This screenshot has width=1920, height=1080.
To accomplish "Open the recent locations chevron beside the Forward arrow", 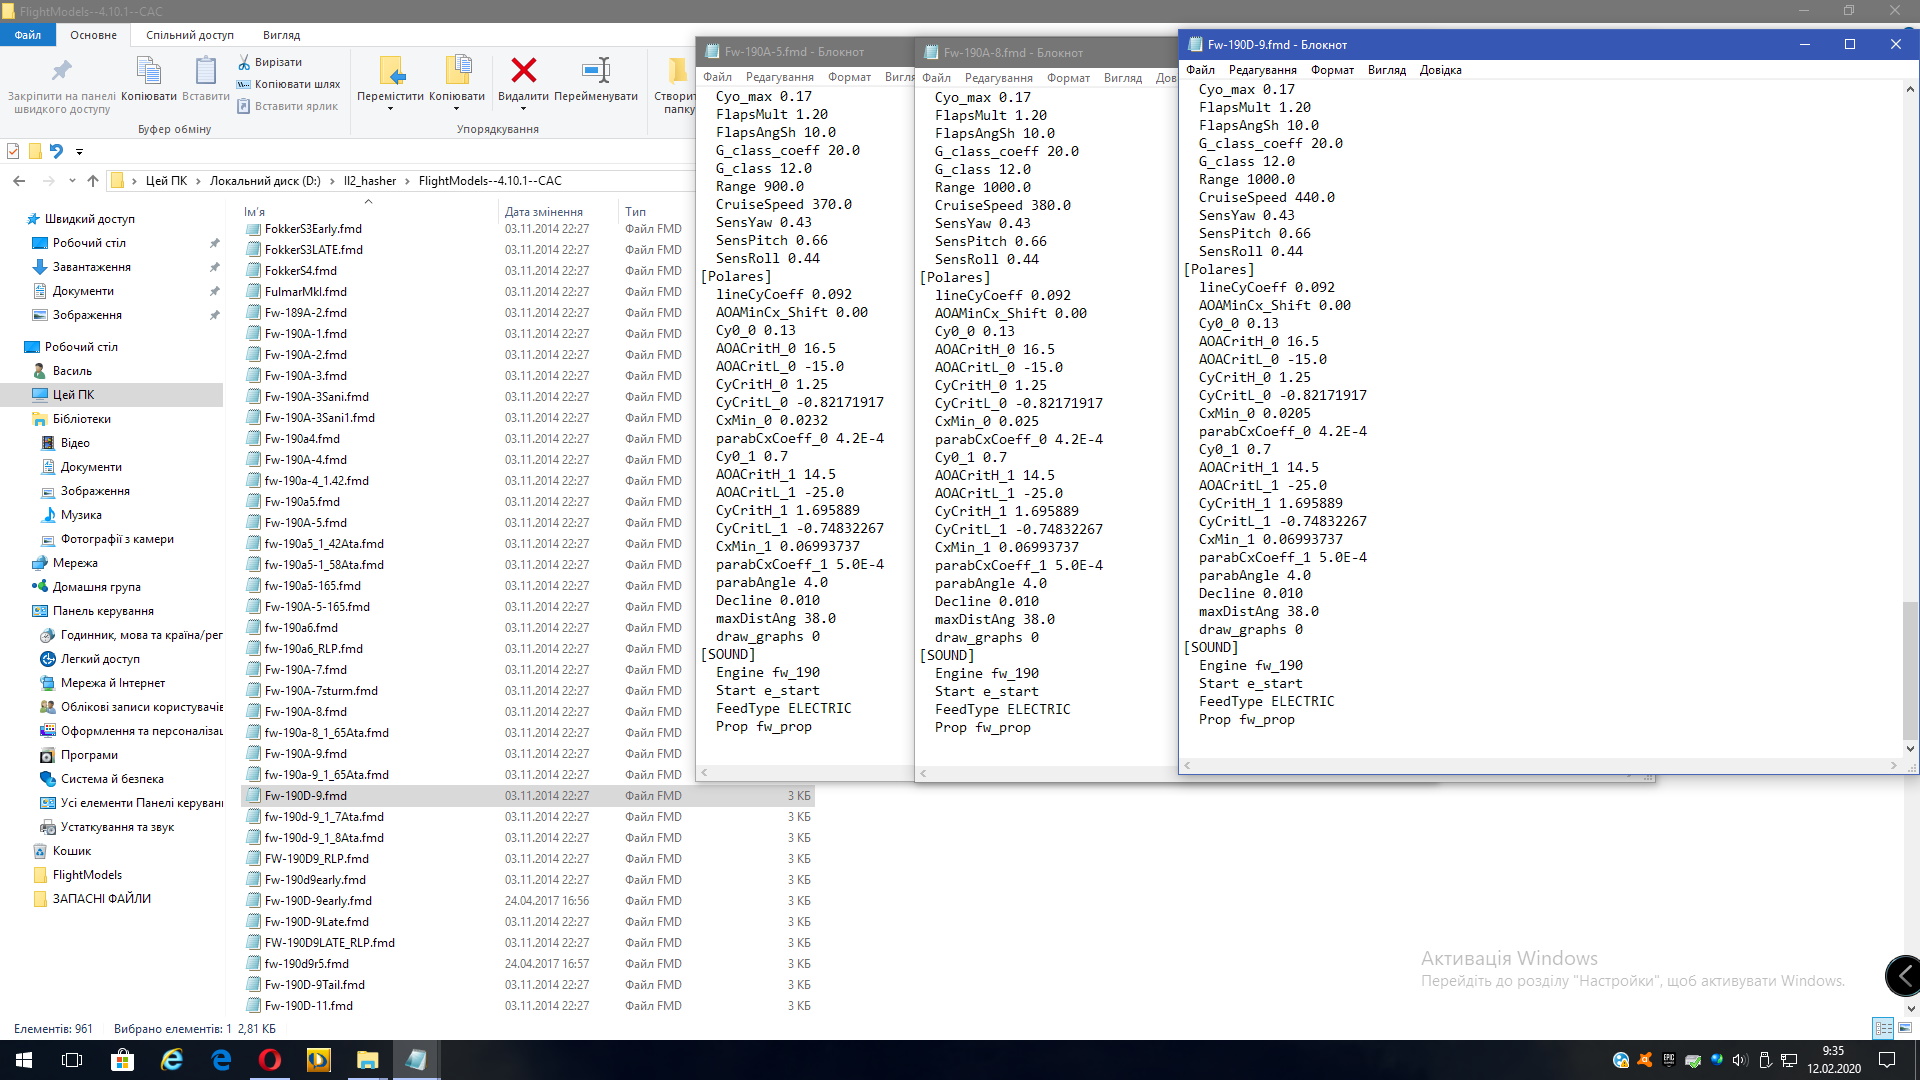I will 72,181.
